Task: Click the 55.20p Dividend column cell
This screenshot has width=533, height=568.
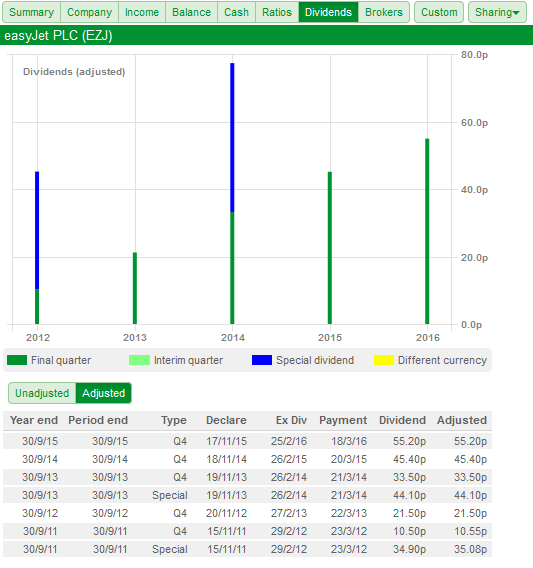Action: click(409, 441)
